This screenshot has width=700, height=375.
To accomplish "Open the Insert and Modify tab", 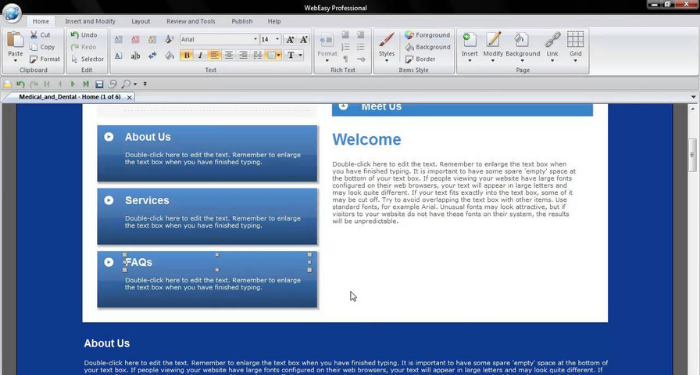I will click(x=90, y=21).
